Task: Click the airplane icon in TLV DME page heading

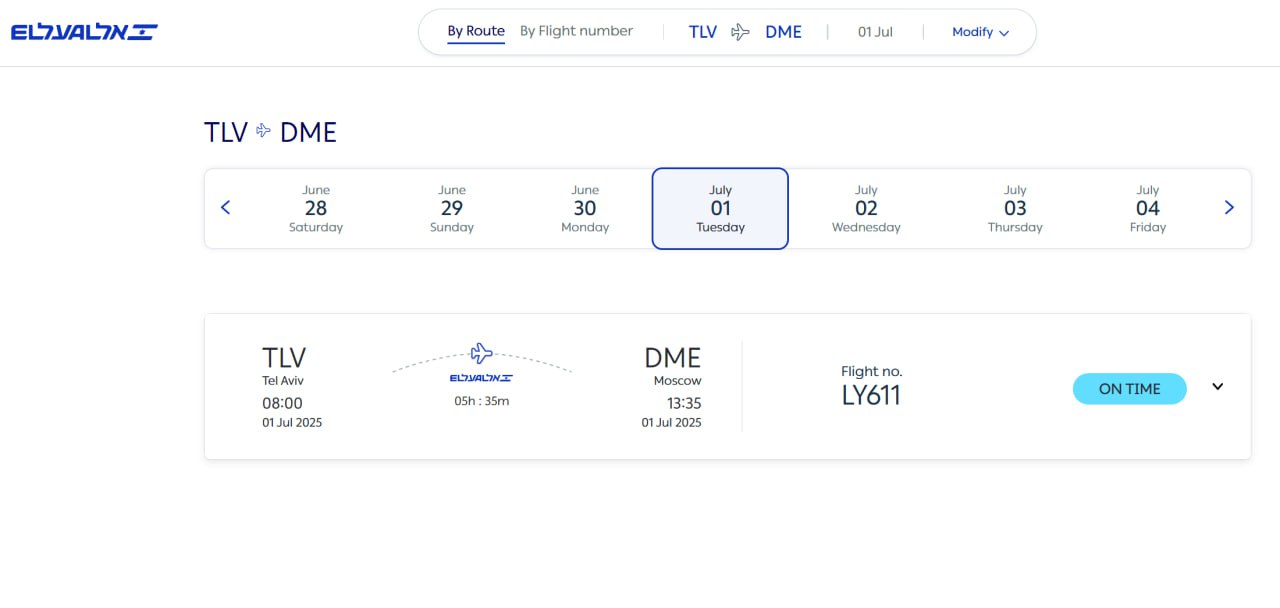Action: (264, 131)
